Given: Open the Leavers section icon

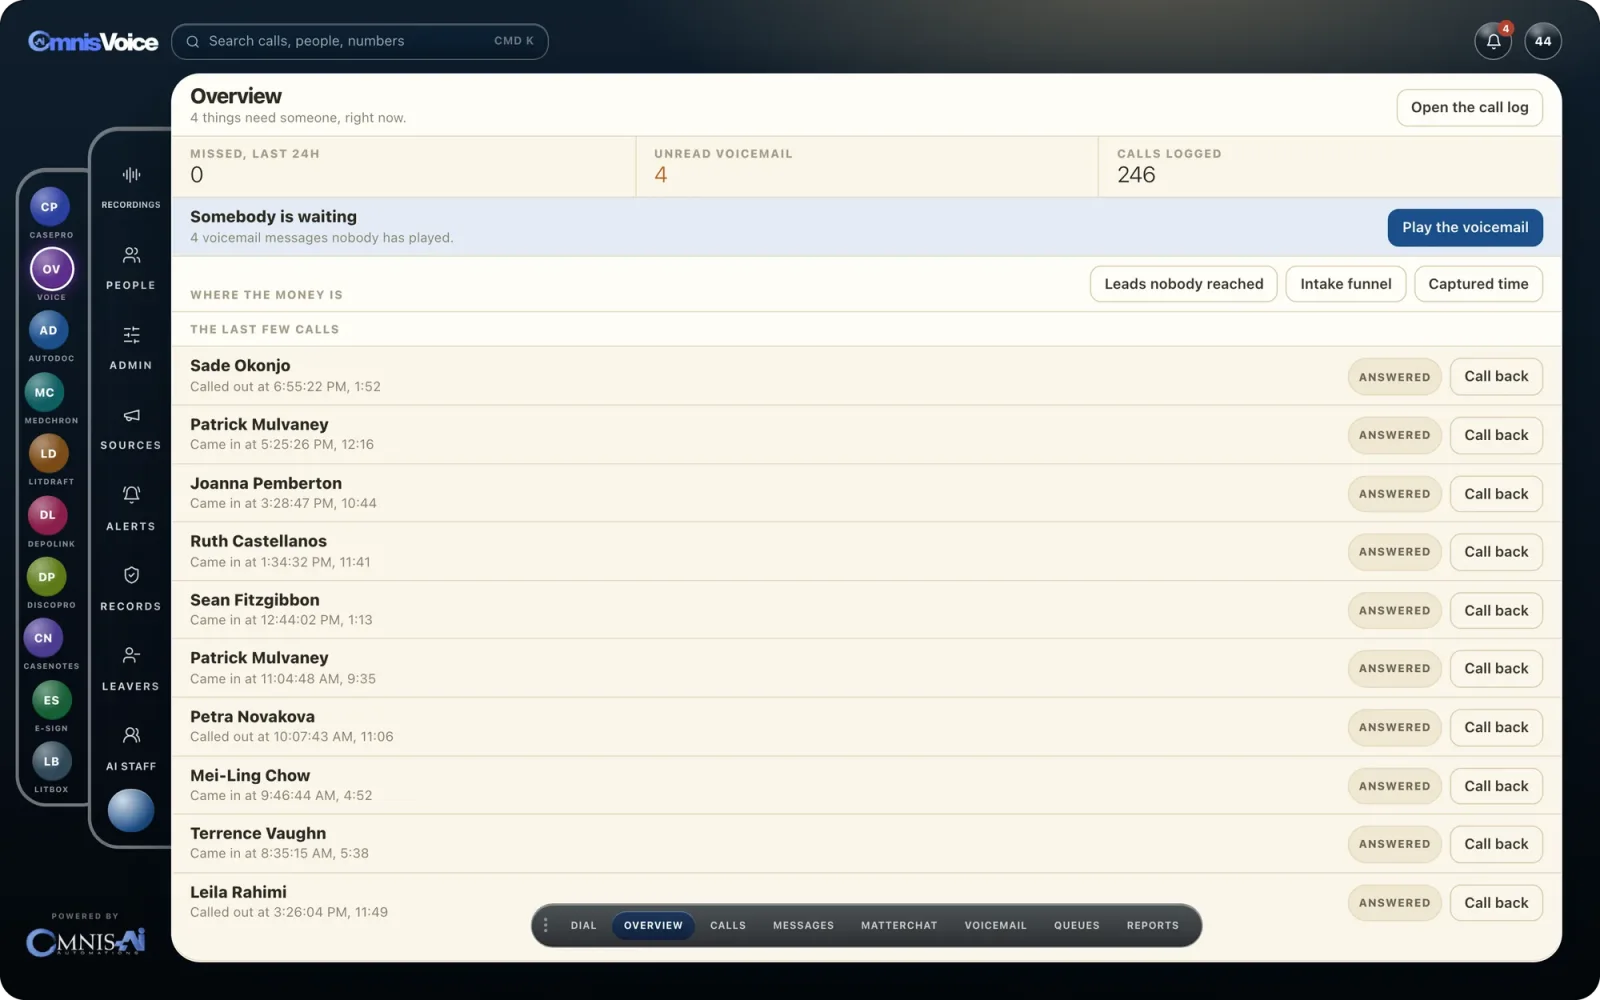Looking at the screenshot, I should (131, 655).
